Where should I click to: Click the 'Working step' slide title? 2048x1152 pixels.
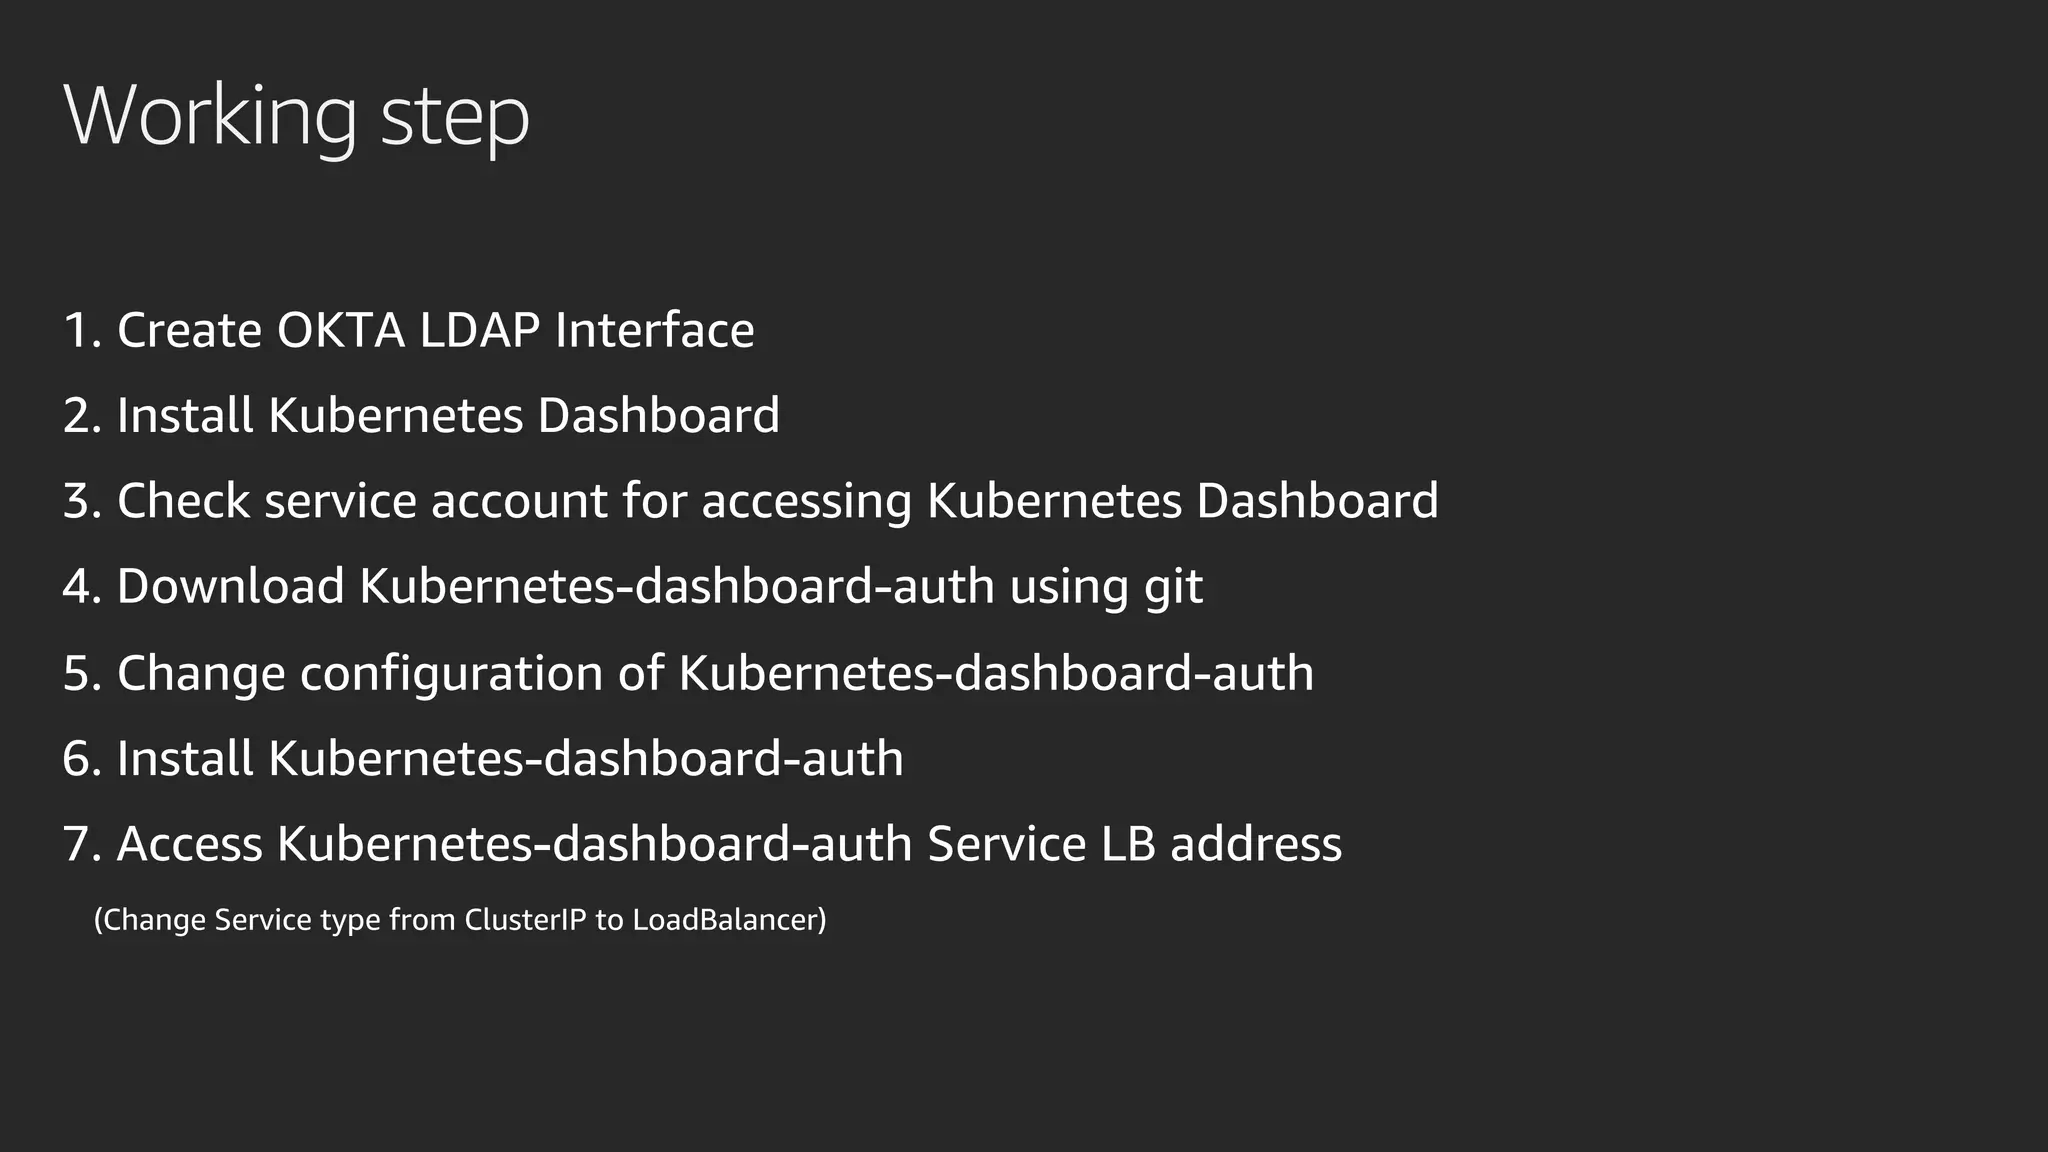point(296,117)
